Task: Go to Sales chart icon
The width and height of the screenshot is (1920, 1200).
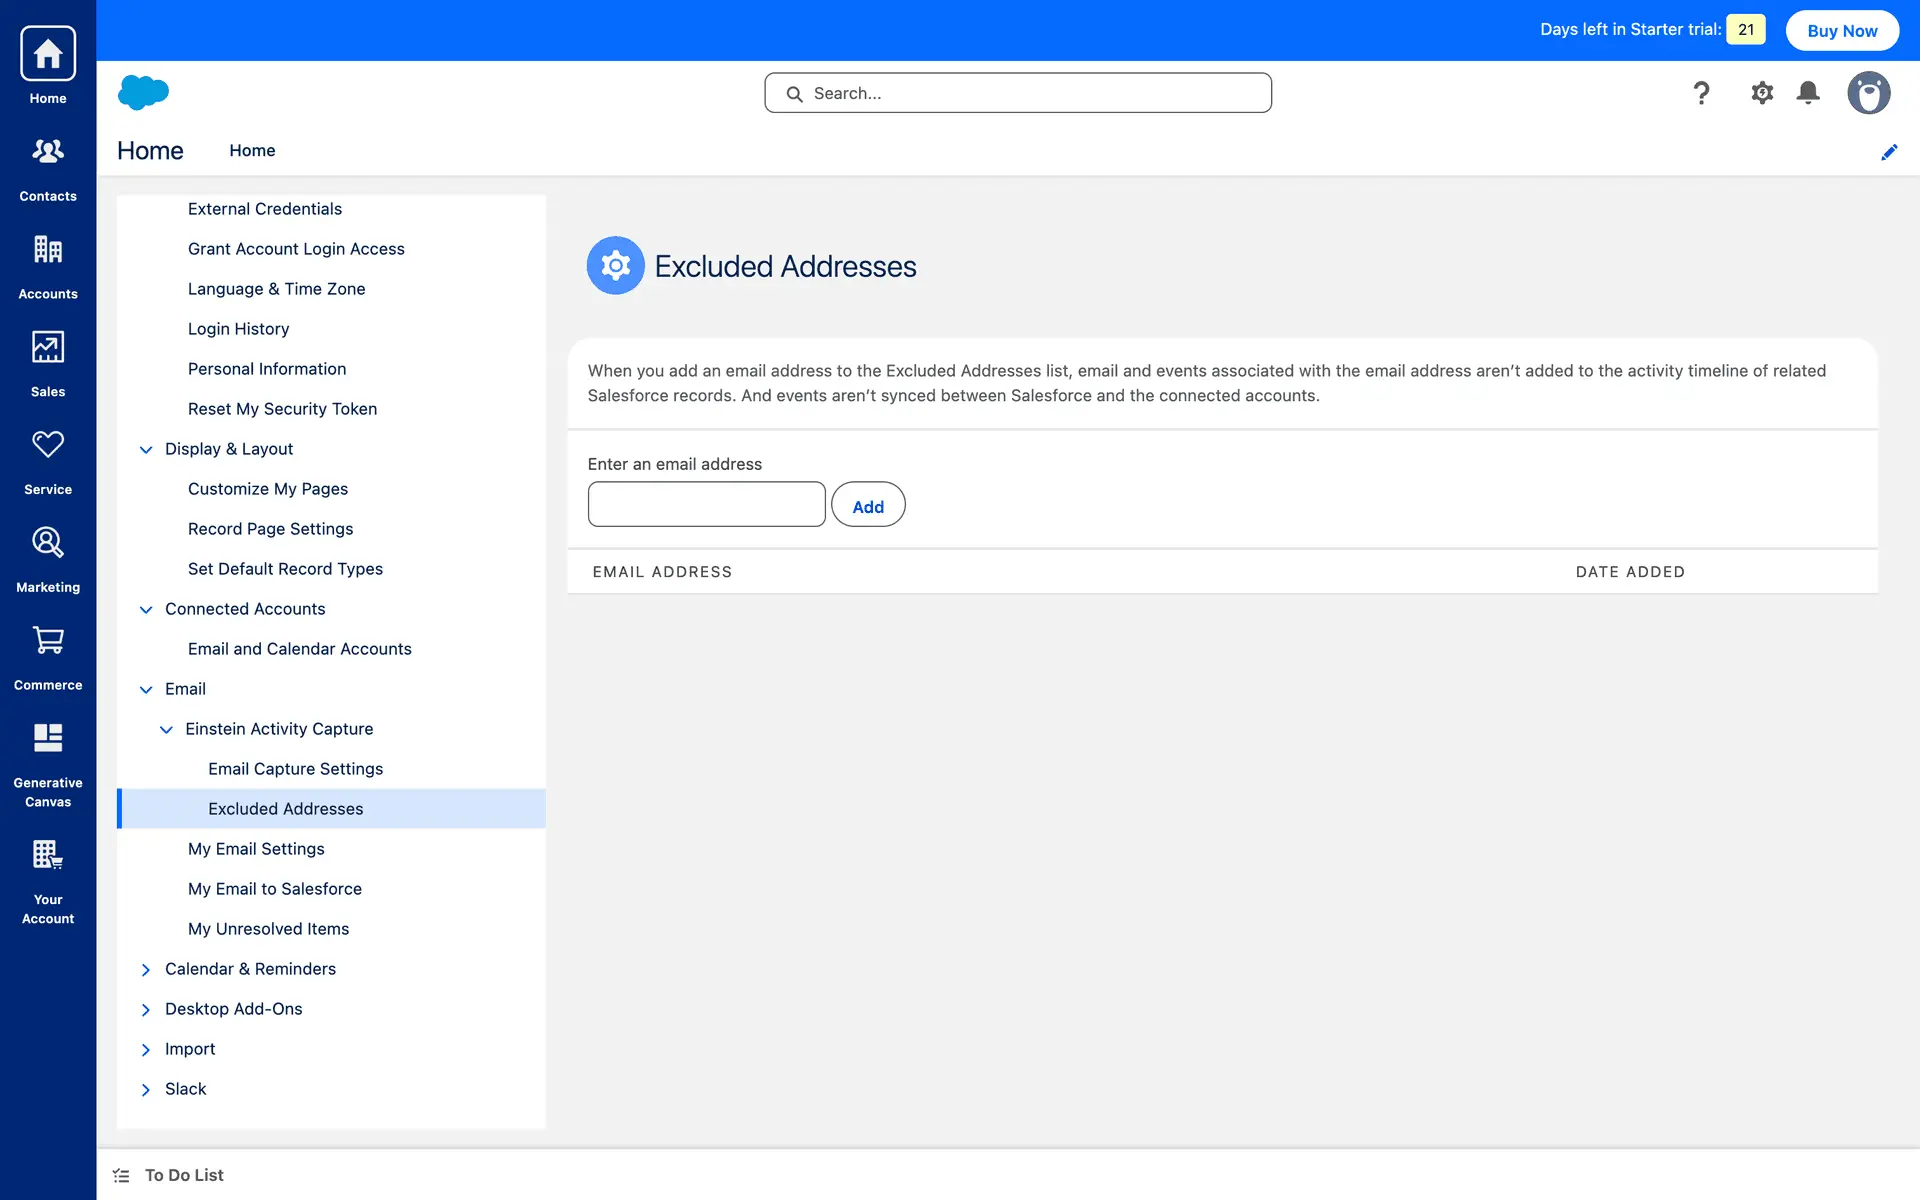Action: [48, 348]
